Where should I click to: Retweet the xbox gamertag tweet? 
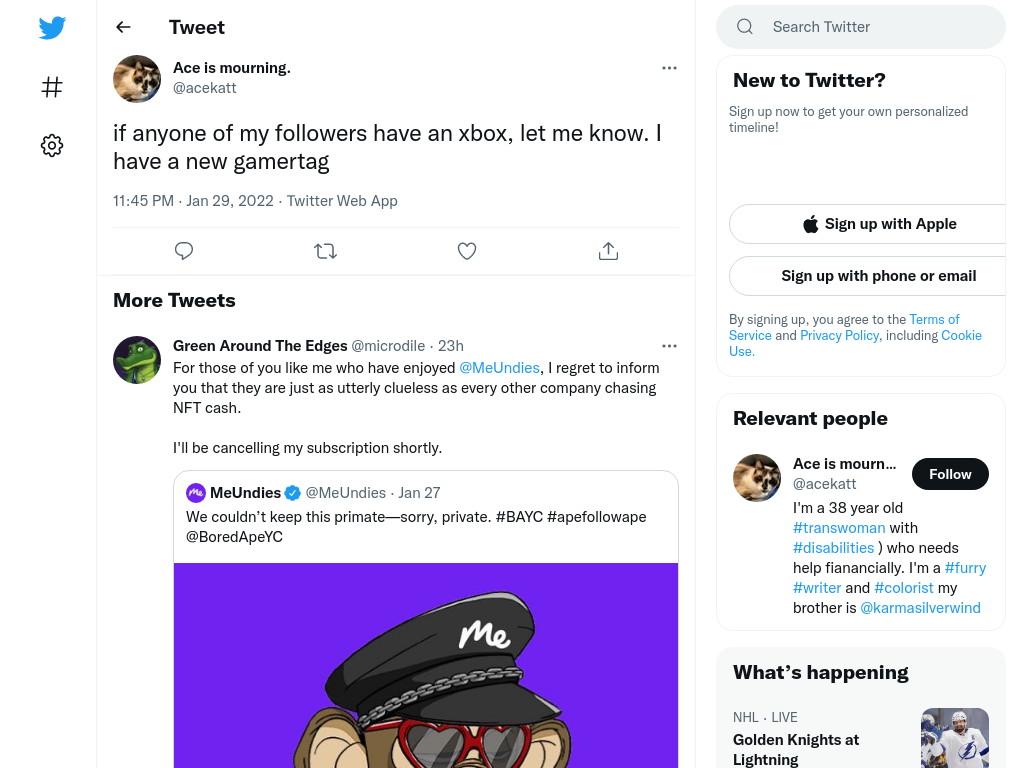(x=325, y=251)
